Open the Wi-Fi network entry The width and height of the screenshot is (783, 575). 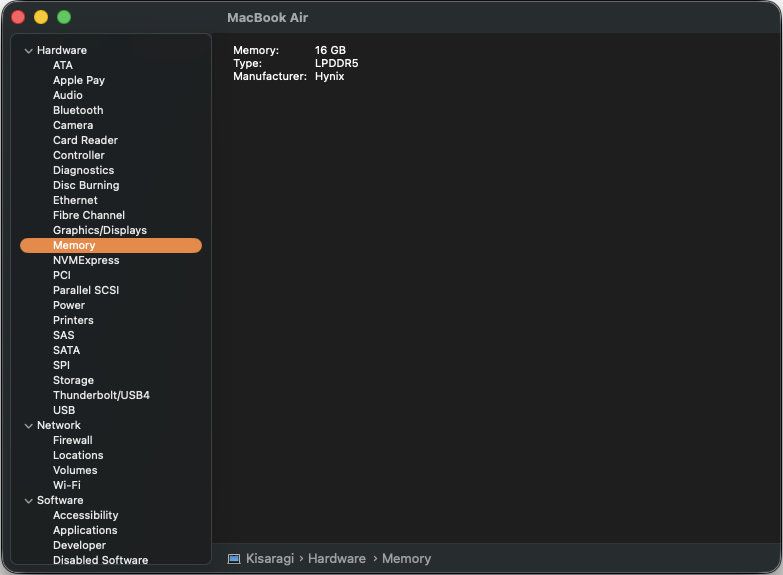coord(67,485)
